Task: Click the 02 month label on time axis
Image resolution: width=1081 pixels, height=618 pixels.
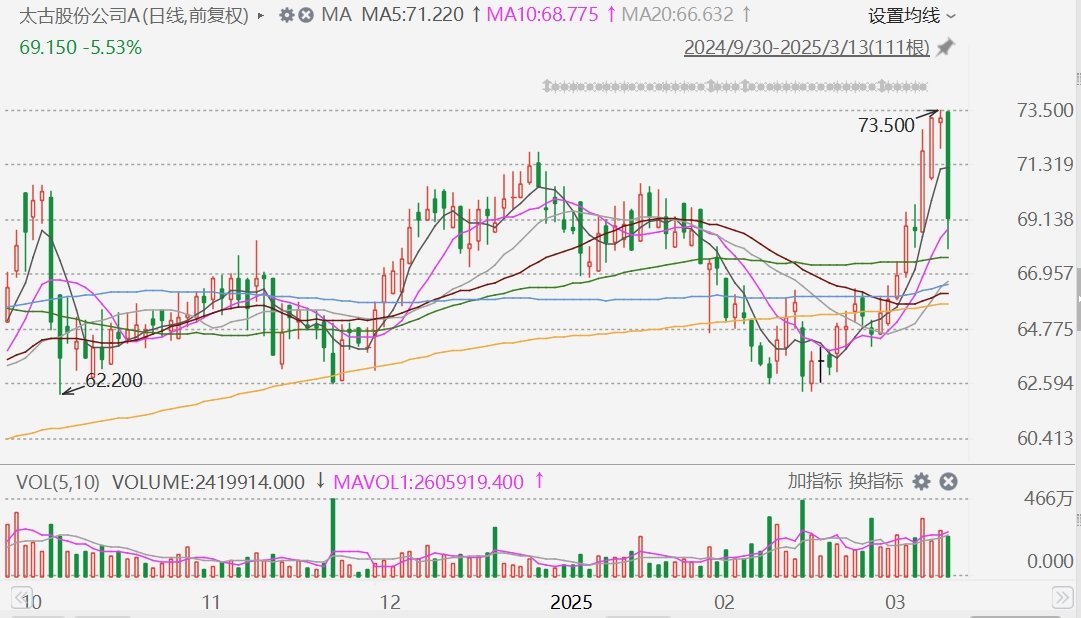Action: click(x=725, y=602)
